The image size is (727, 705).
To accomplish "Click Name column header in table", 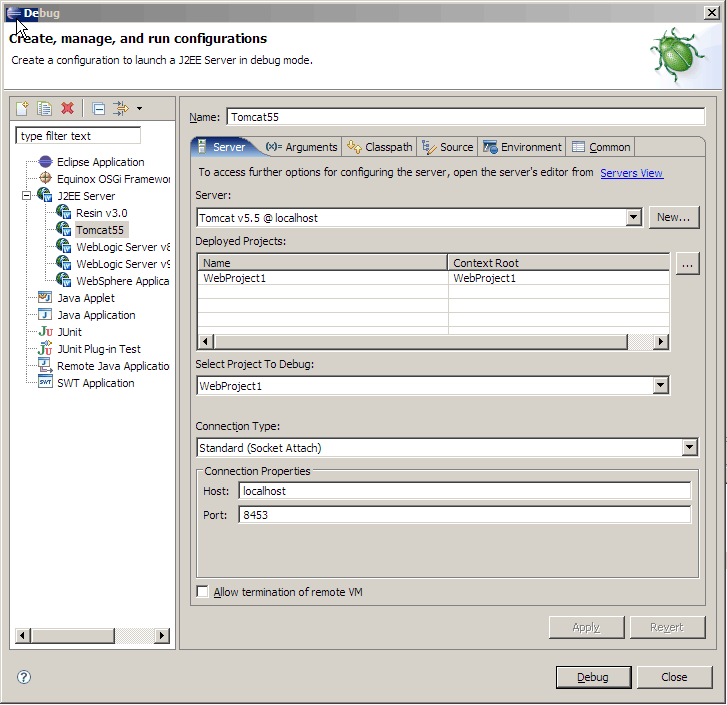I will point(323,263).
